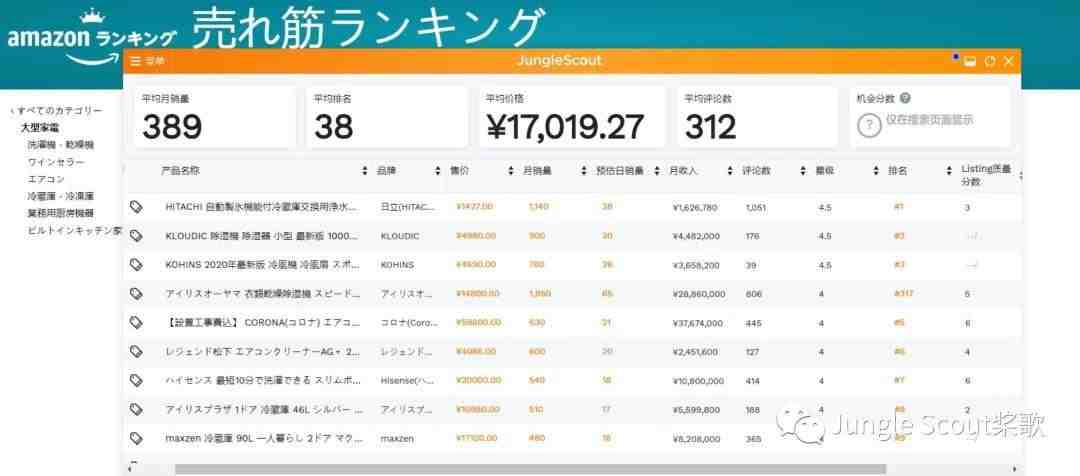Click the horizontal scrollbar of the table

(530, 469)
